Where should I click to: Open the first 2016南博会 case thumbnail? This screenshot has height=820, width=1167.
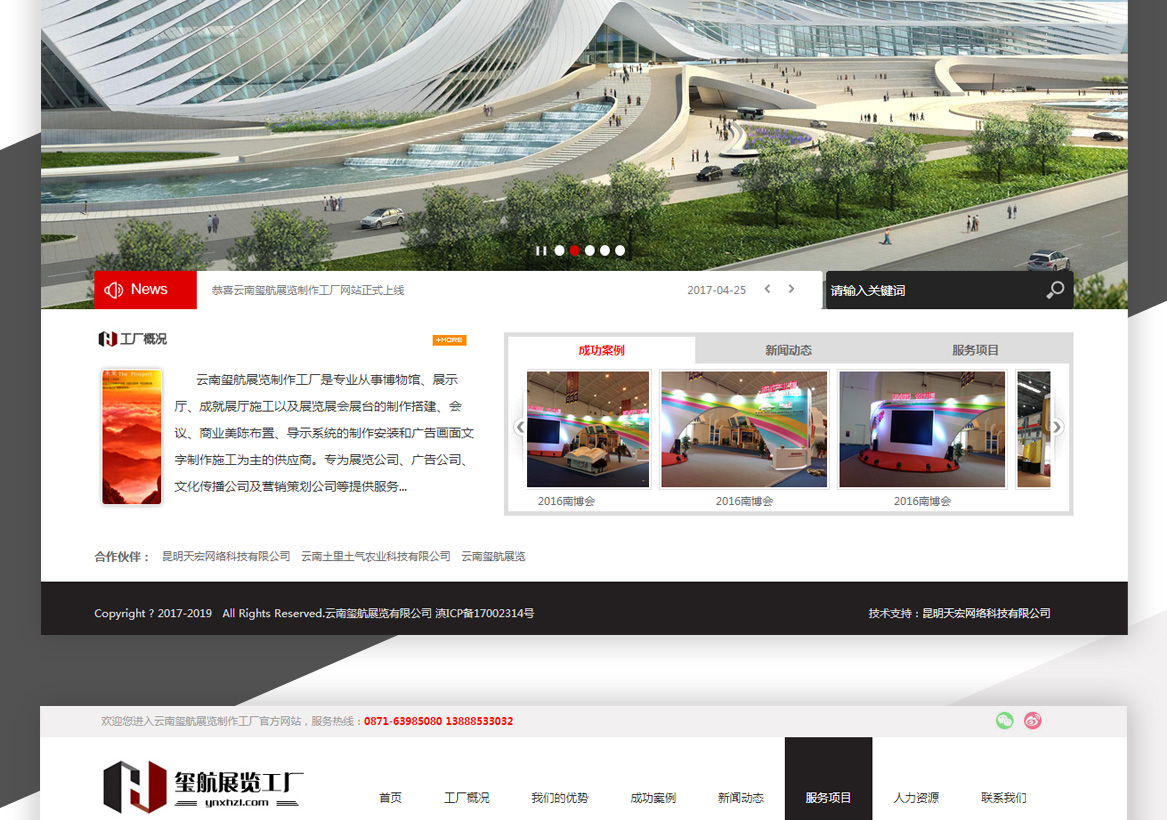[588, 429]
